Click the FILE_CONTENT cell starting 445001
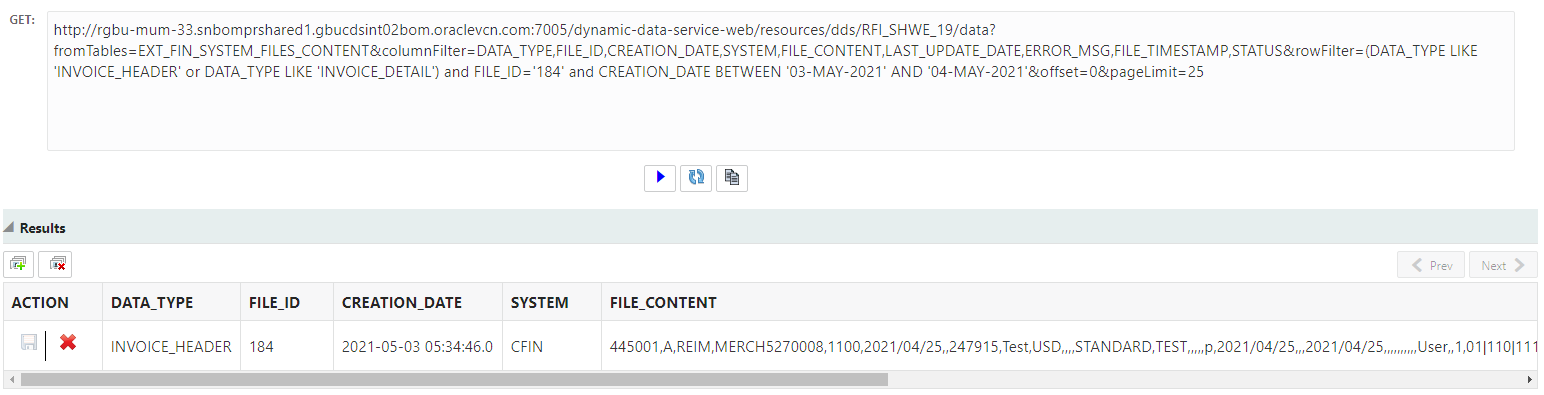Viewport: 1544px width, 395px height. tap(1069, 346)
